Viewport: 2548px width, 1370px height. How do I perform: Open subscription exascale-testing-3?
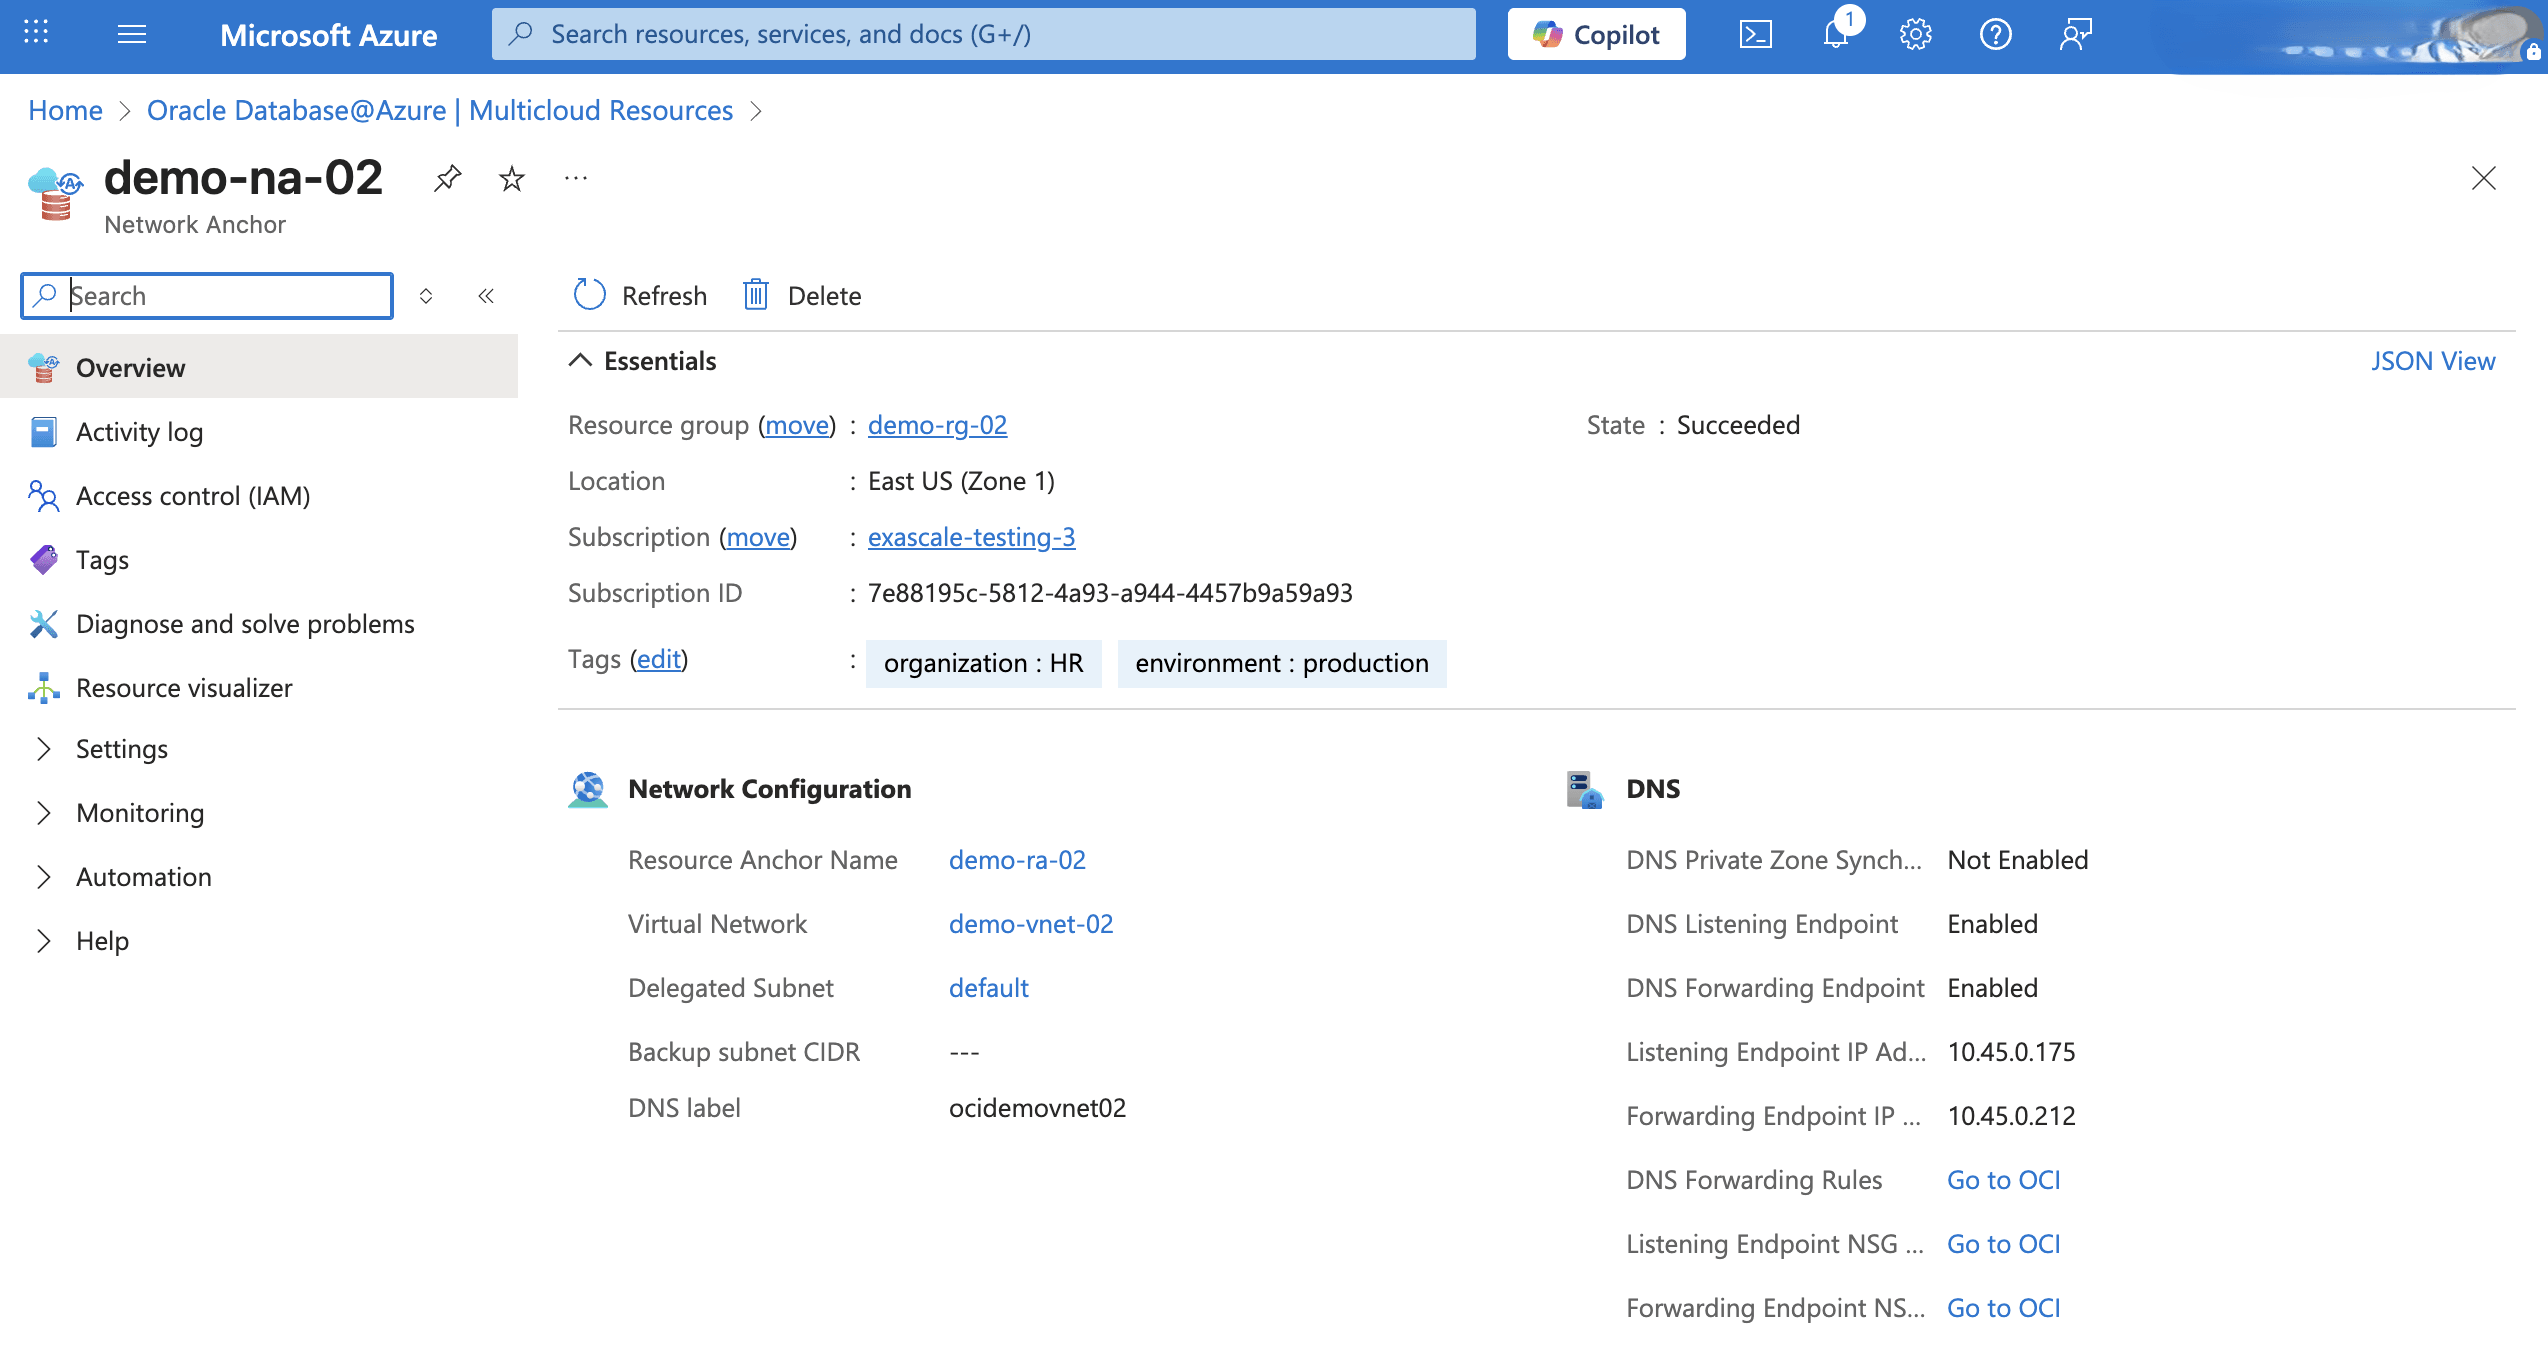[x=971, y=537]
